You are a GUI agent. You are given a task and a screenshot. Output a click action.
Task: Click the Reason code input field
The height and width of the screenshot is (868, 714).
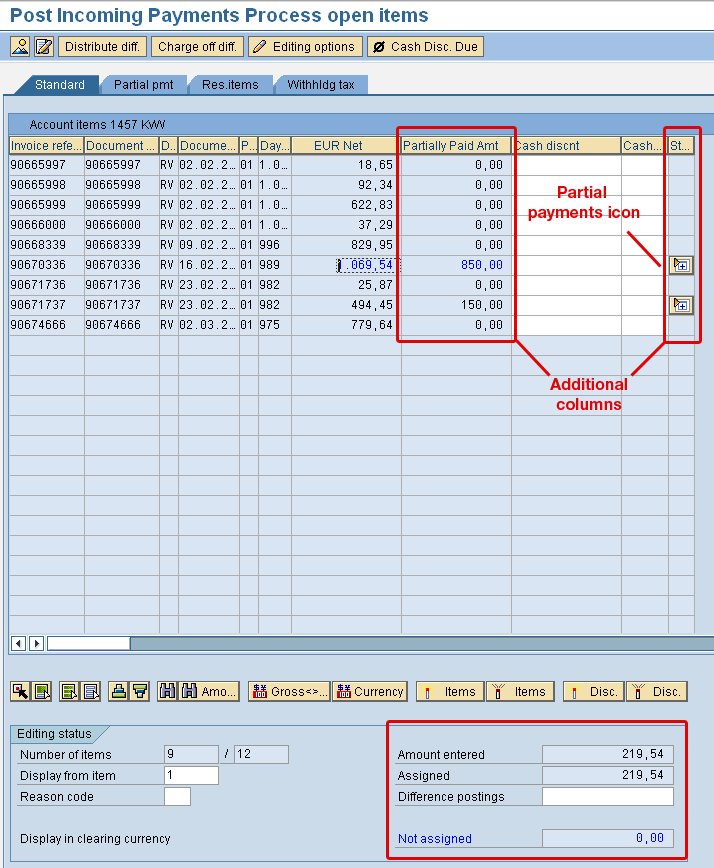[177, 797]
